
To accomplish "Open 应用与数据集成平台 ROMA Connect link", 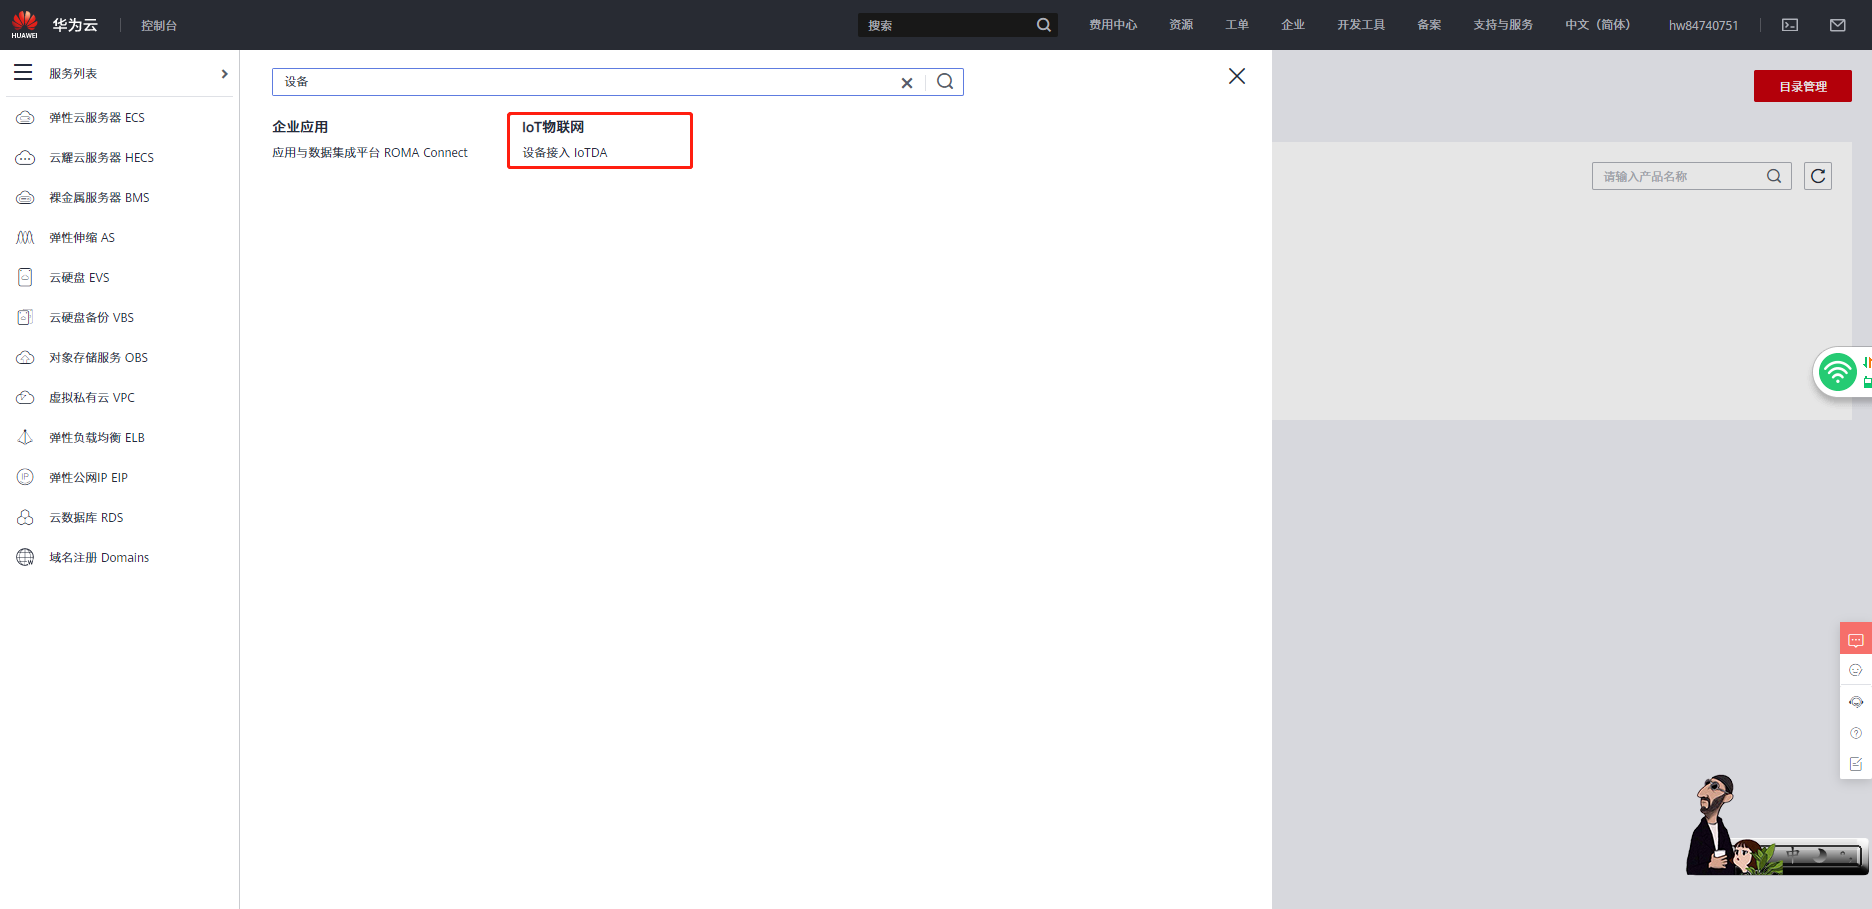I will pos(370,153).
